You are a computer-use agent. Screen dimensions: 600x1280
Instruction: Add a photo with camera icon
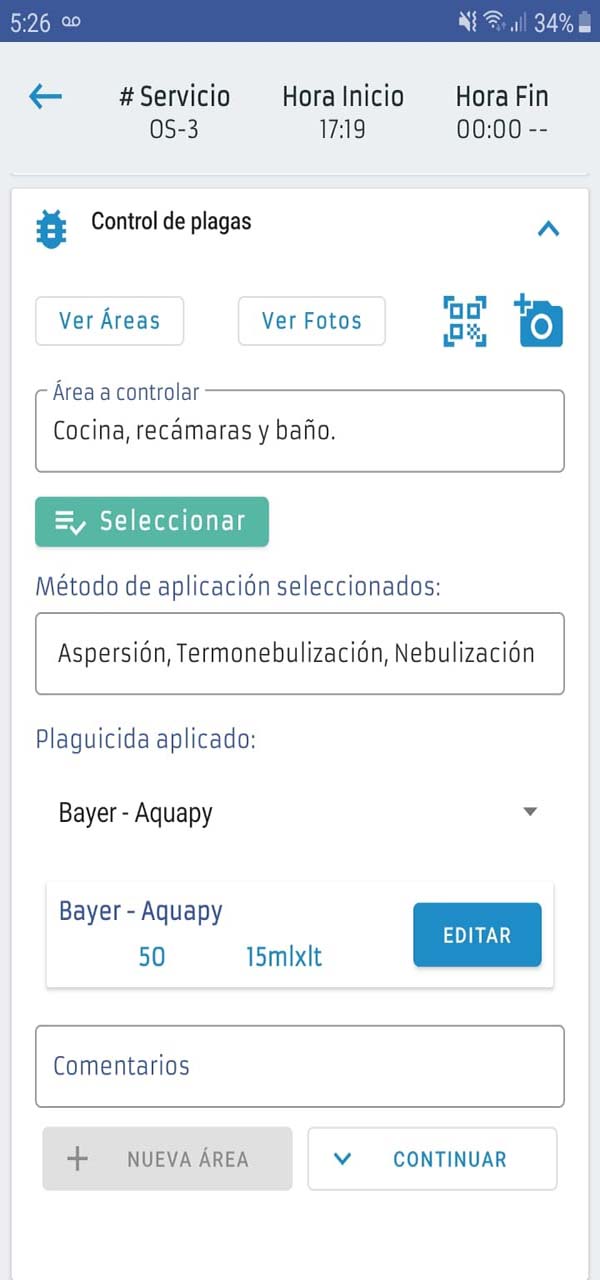point(539,321)
